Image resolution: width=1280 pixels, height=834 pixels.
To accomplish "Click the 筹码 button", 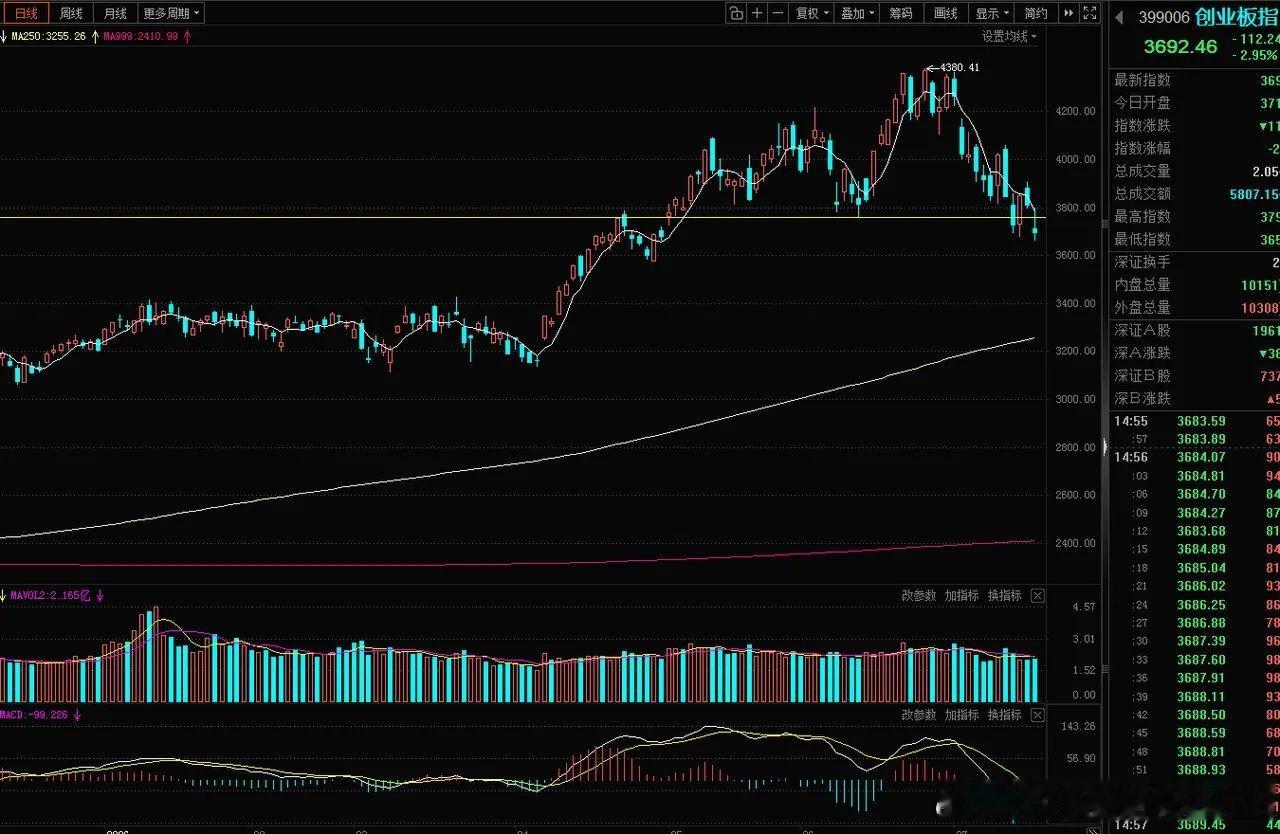I will click(x=901, y=13).
